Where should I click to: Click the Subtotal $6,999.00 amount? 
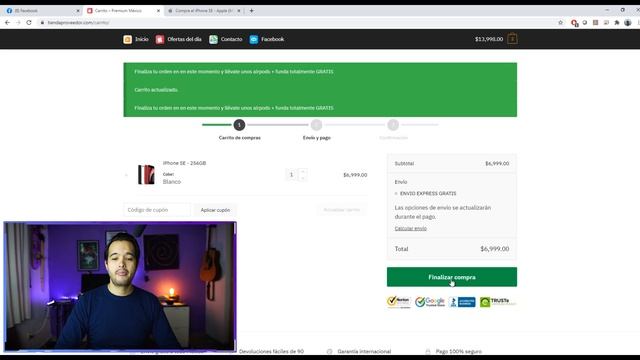[497, 163]
